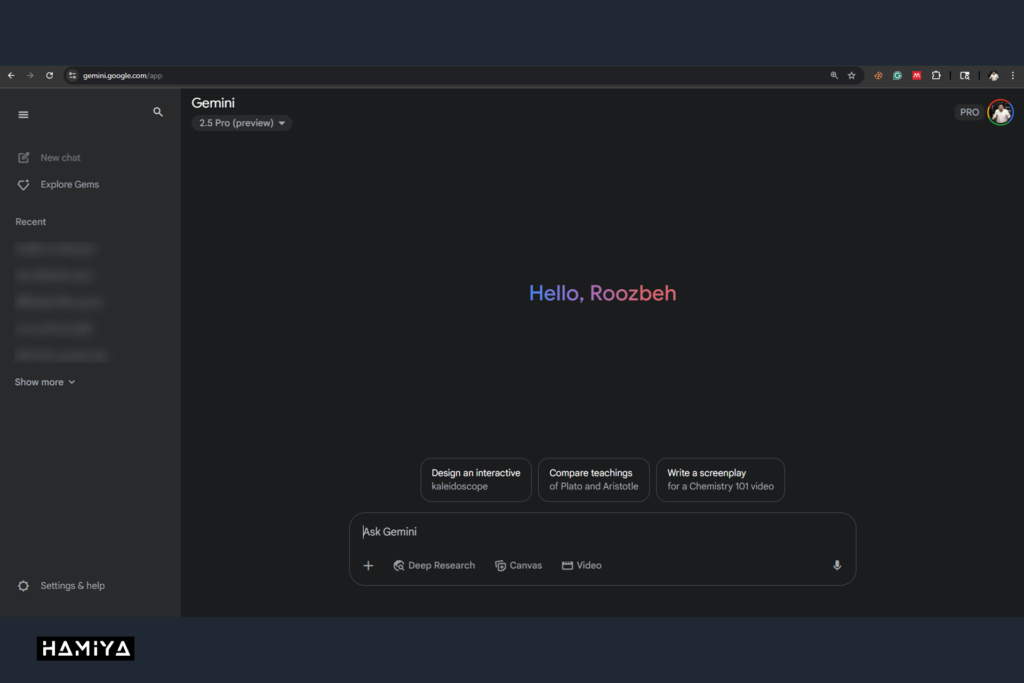Bookmark this page with the star icon
Viewport: 1024px width, 683px height.
[852, 76]
